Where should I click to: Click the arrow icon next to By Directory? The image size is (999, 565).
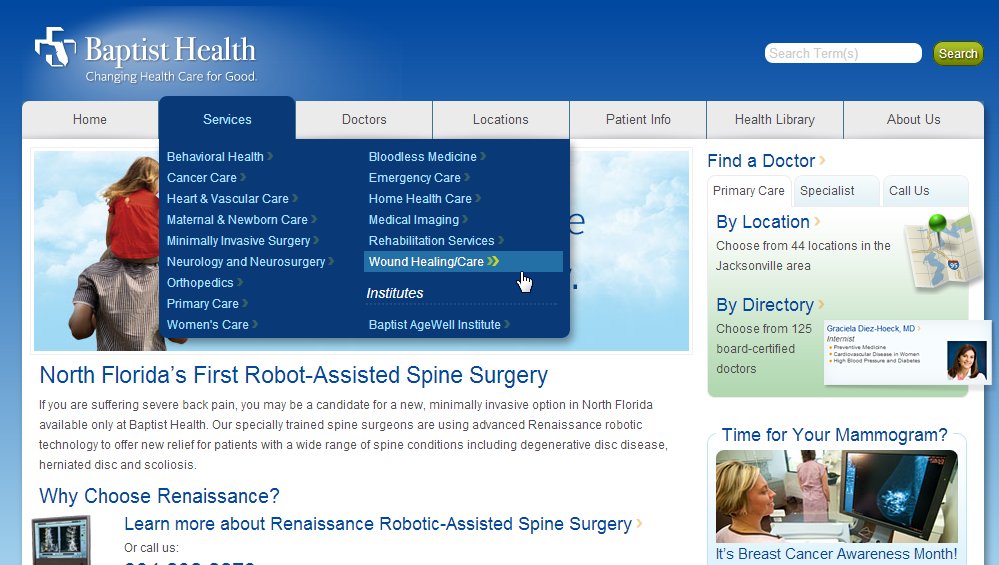click(821, 304)
